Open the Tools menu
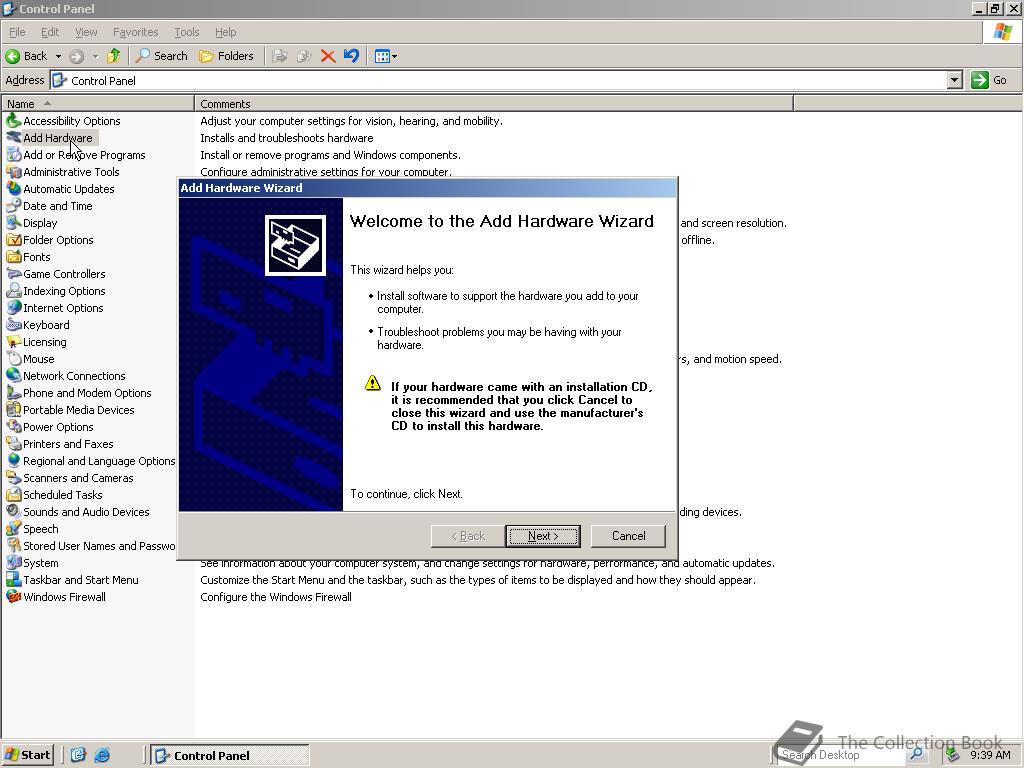Viewport: 1024px width, 768px height. coord(187,32)
